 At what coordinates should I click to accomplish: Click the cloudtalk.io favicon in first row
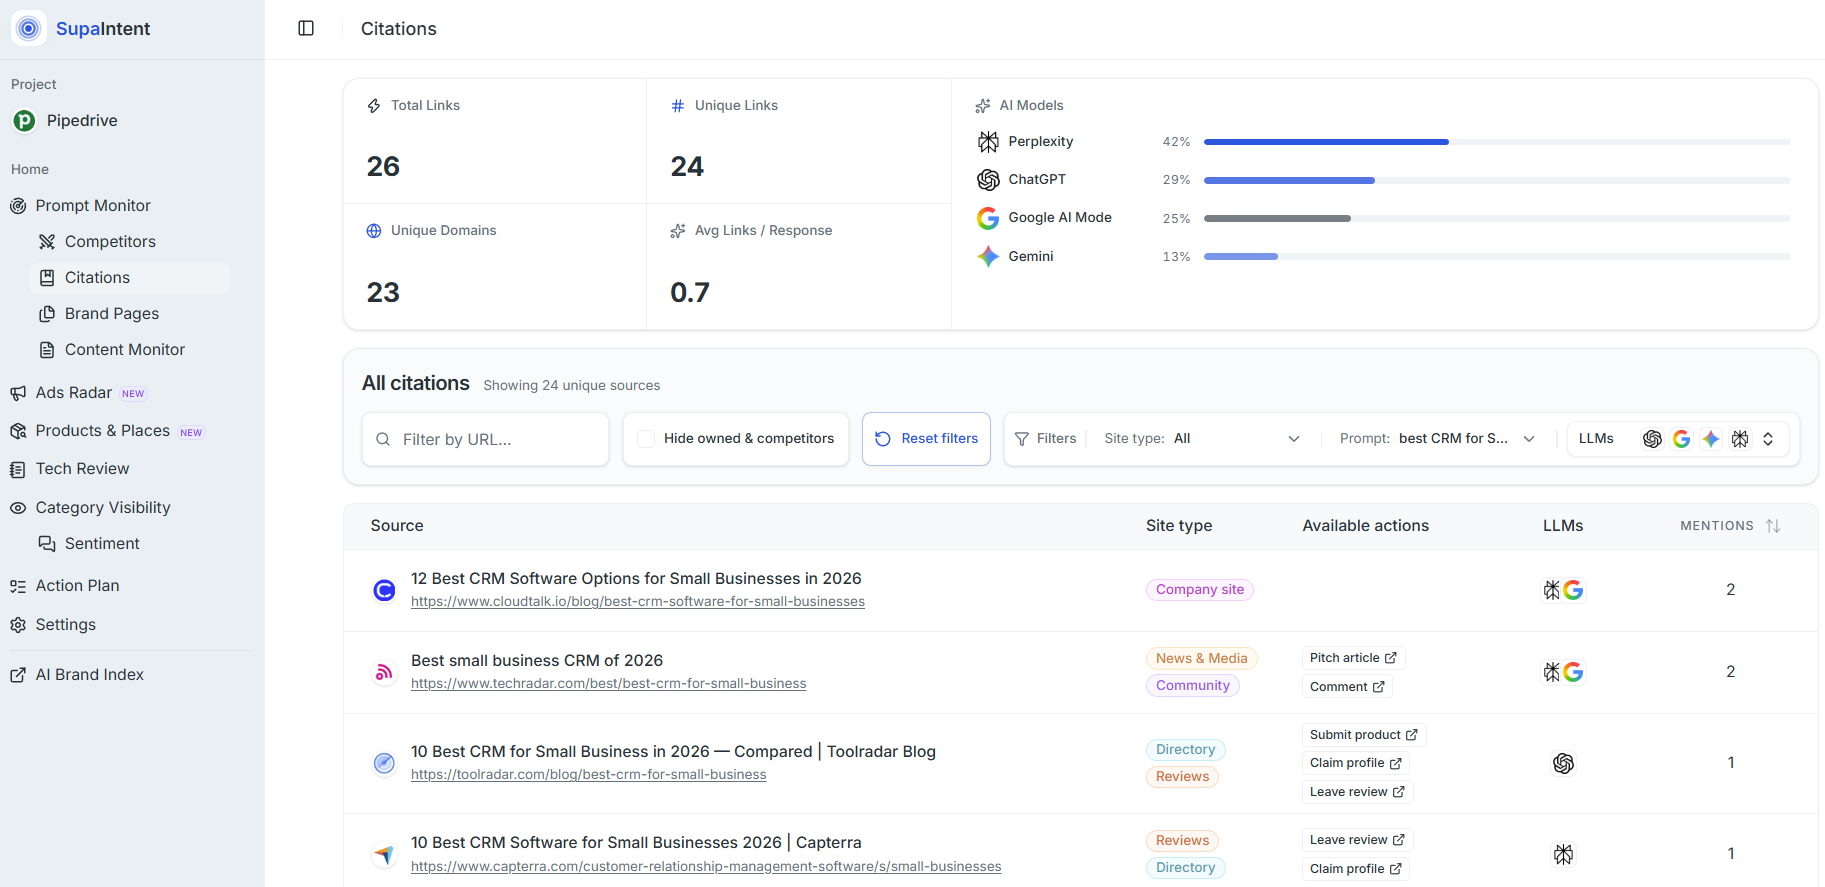pyautogui.click(x=384, y=590)
